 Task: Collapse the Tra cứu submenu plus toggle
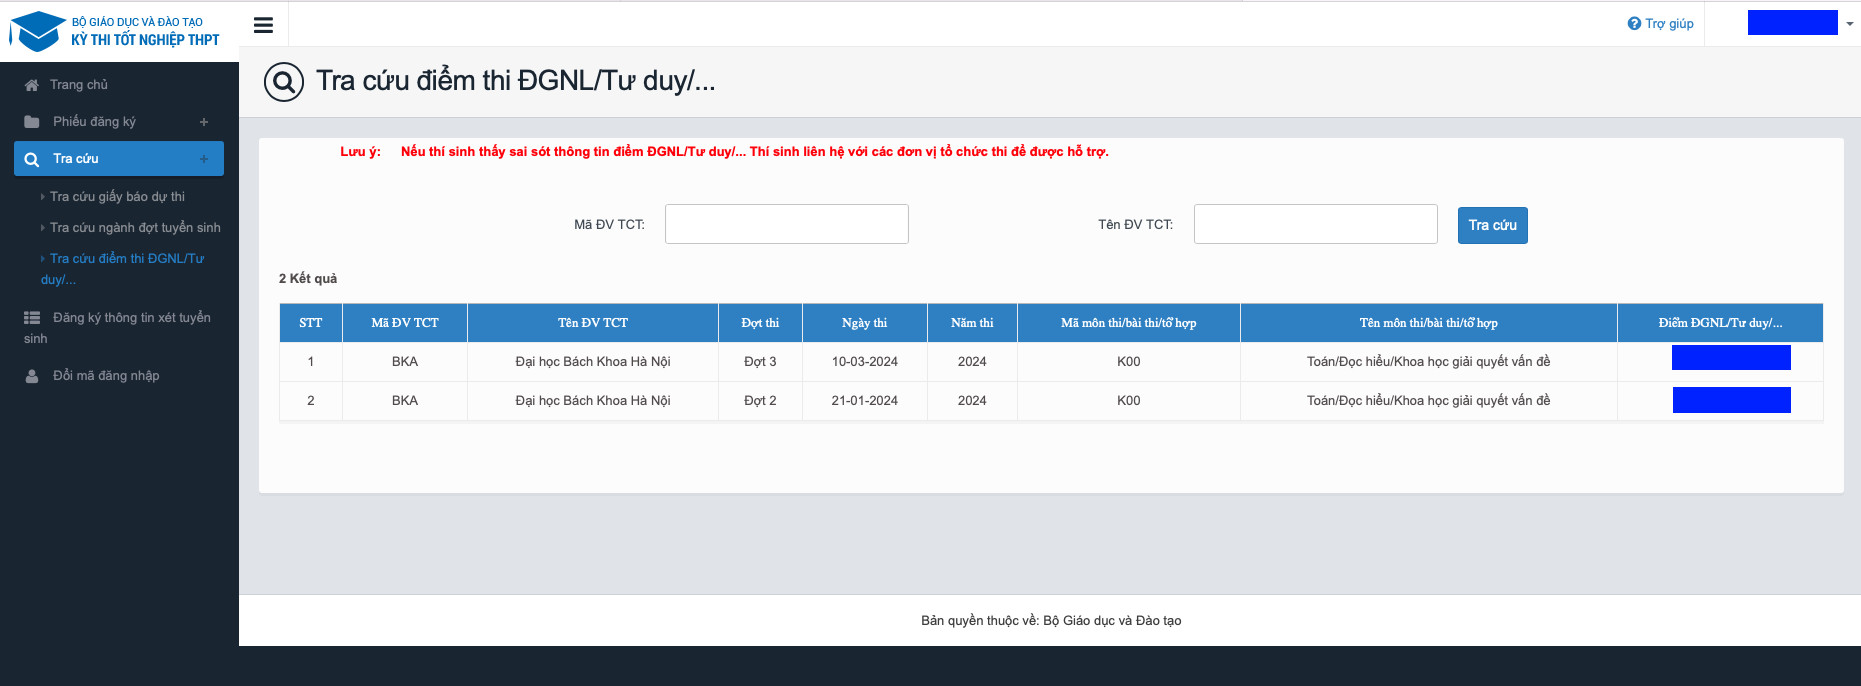[204, 159]
